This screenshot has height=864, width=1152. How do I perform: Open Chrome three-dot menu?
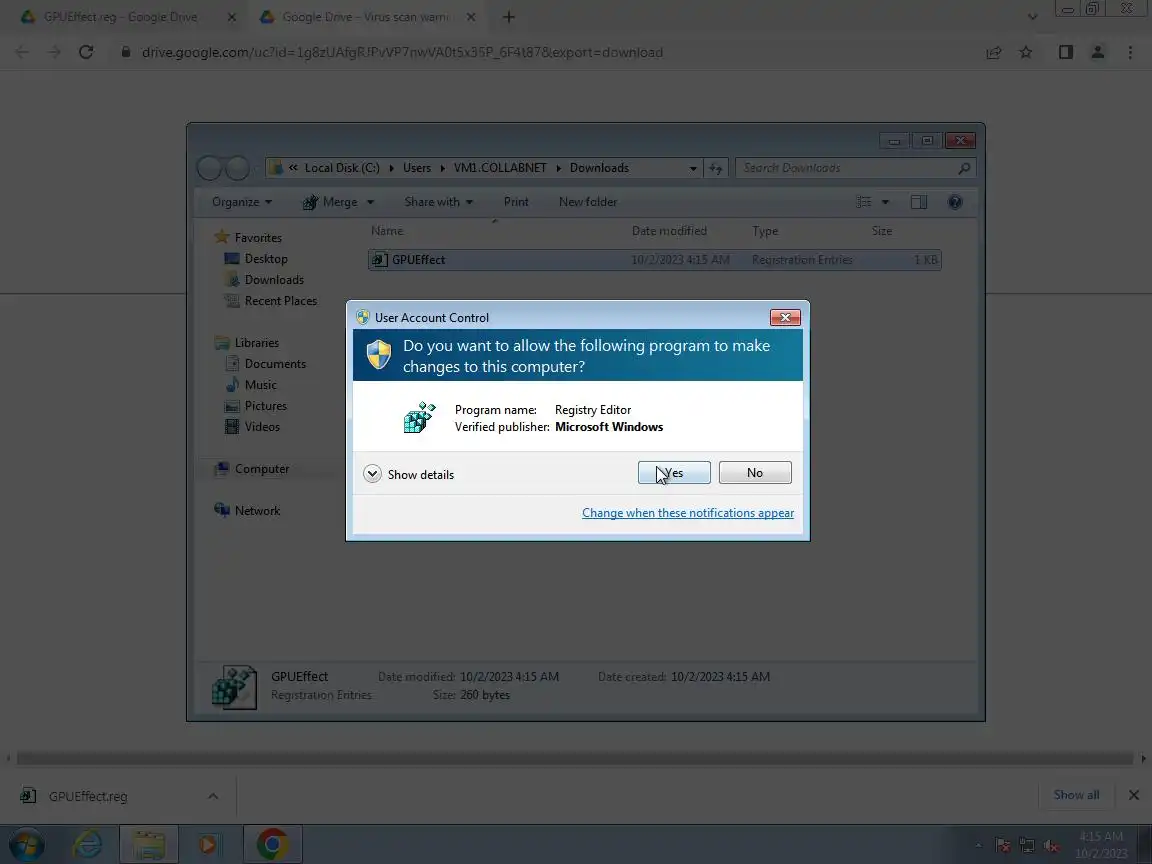[x=1130, y=52]
